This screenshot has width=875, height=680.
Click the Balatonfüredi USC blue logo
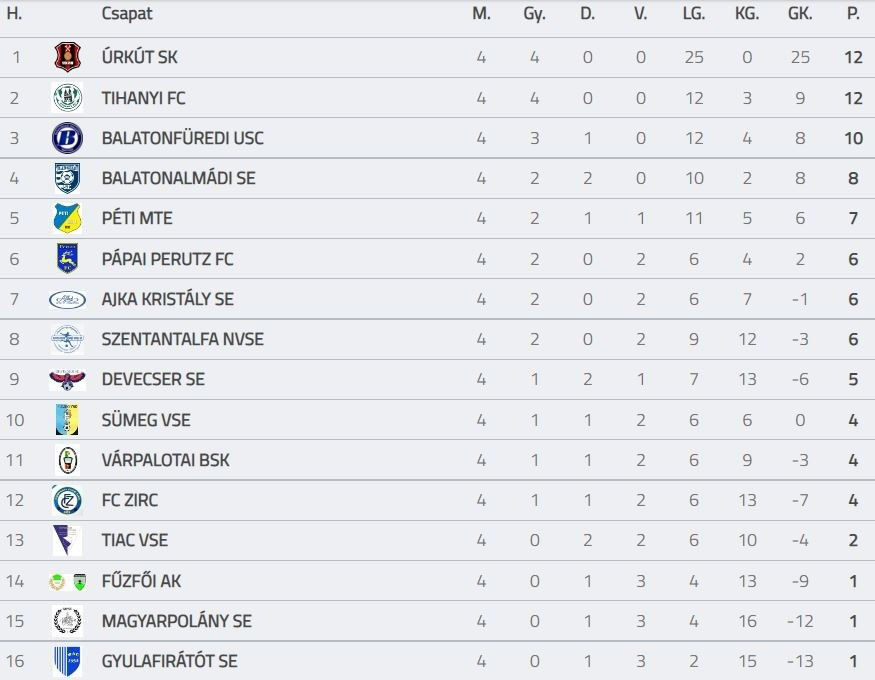[67, 138]
